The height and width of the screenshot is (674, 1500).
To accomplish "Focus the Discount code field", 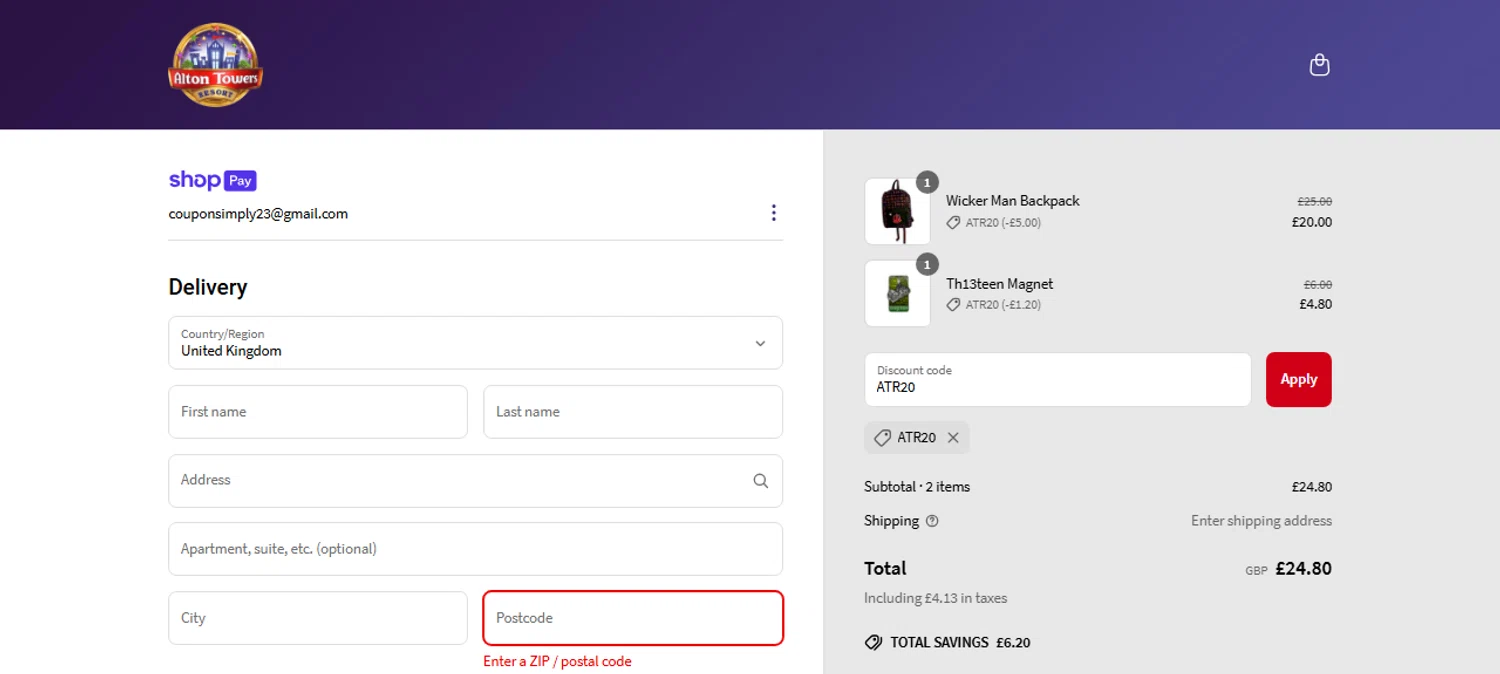I will 1058,380.
